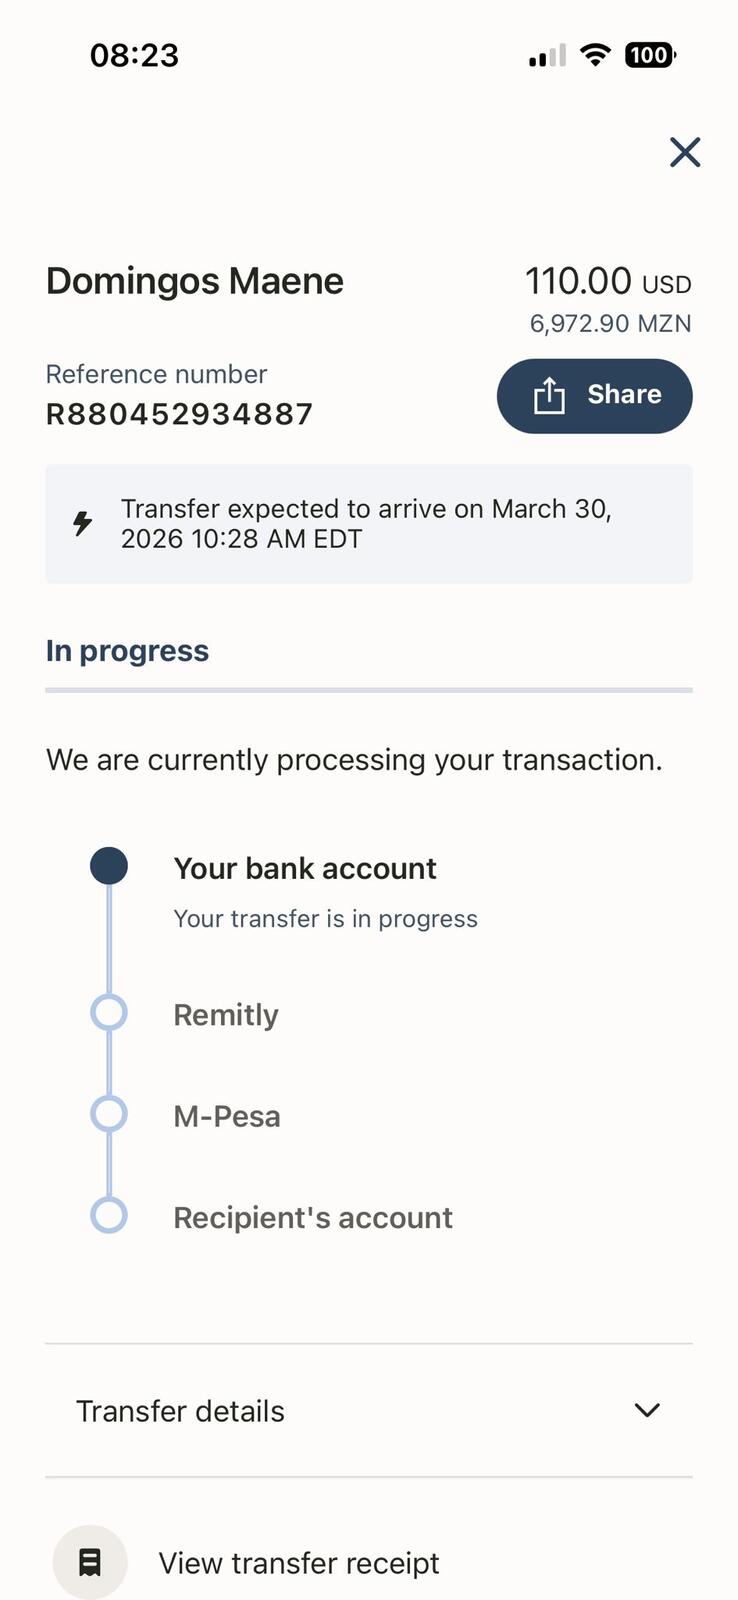The image size is (738, 1600).
Task: Tap the Wi-Fi status icon
Action: click(x=595, y=55)
